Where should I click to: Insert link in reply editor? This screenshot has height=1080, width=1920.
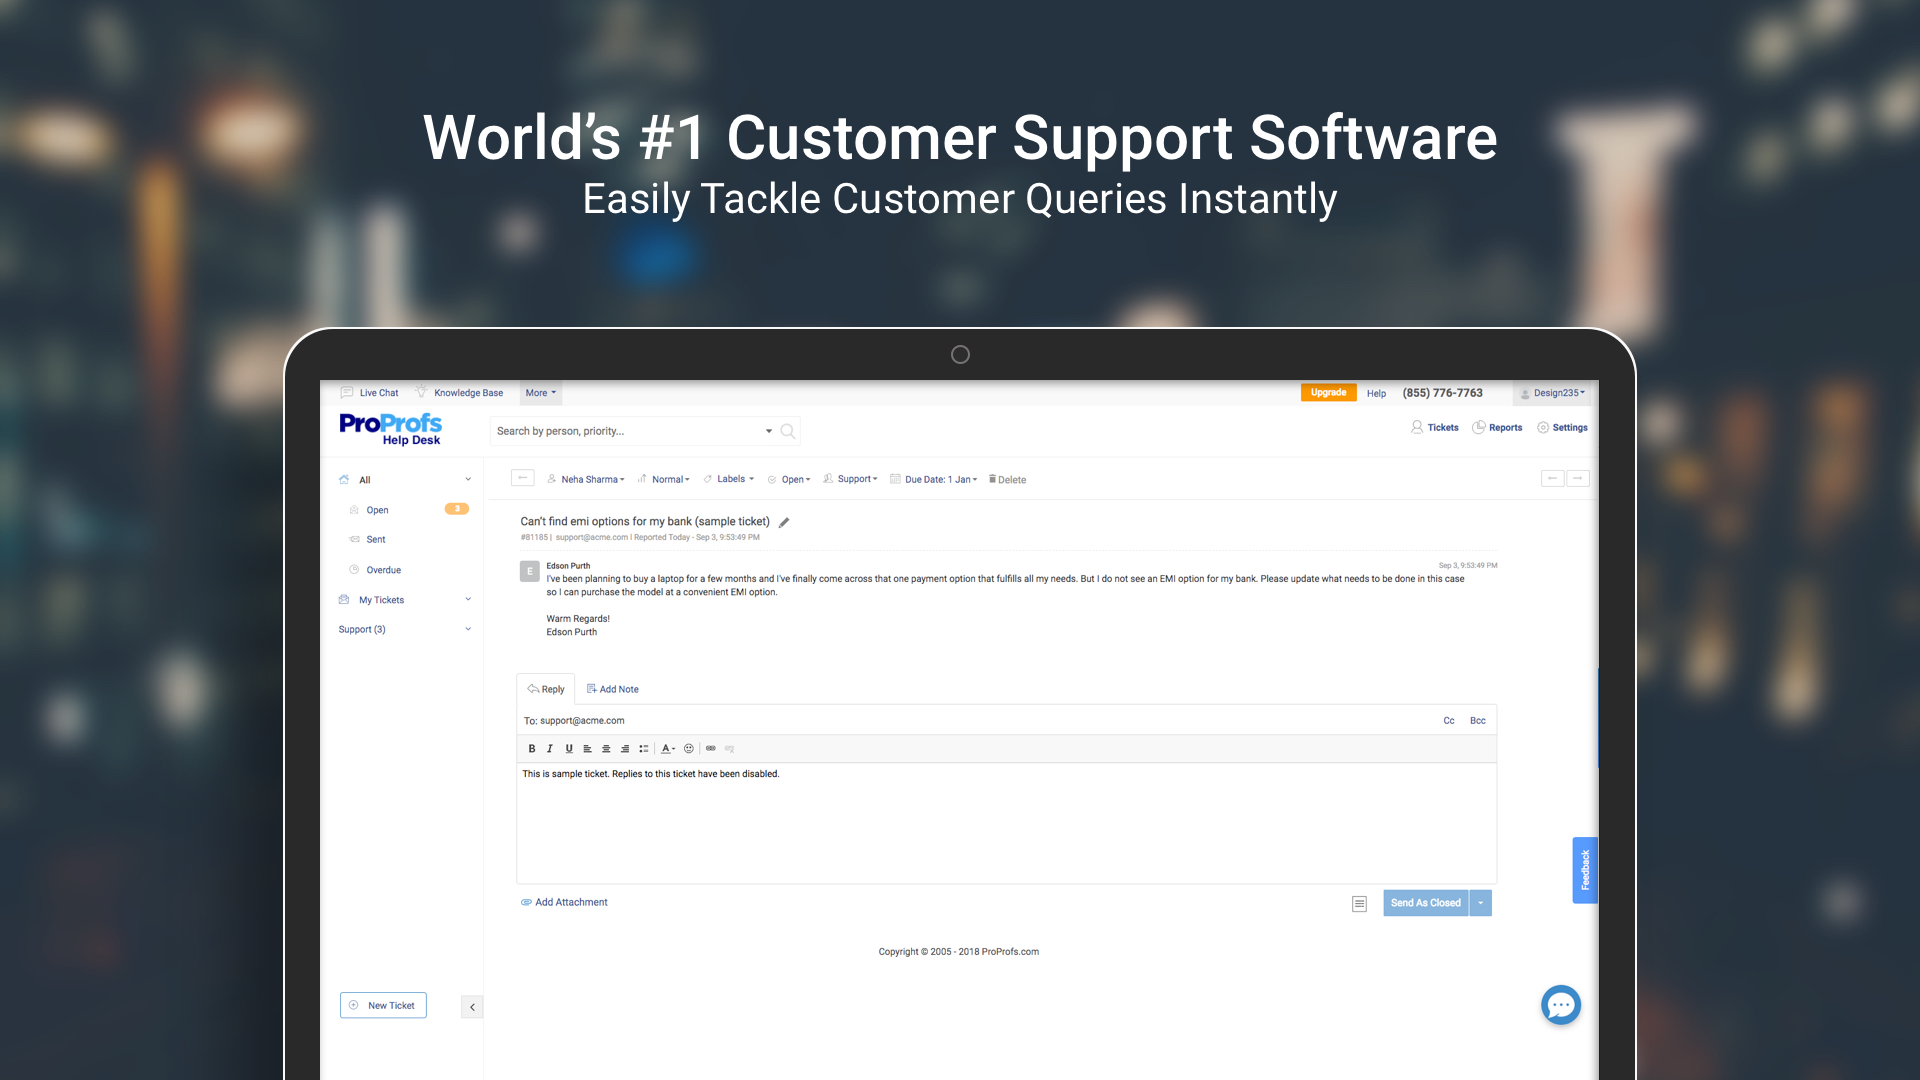click(x=711, y=748)
